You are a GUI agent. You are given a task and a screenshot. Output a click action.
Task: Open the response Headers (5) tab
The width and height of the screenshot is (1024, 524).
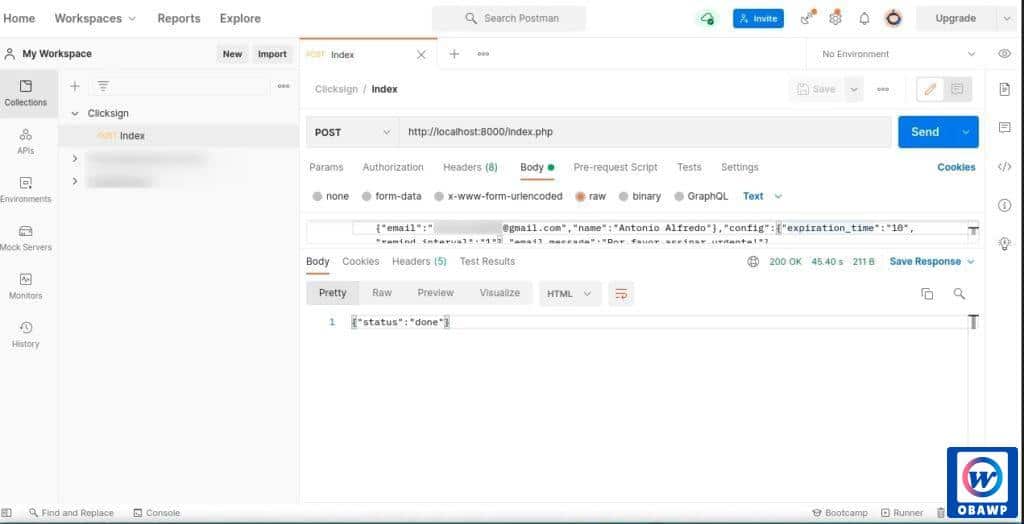419,261
